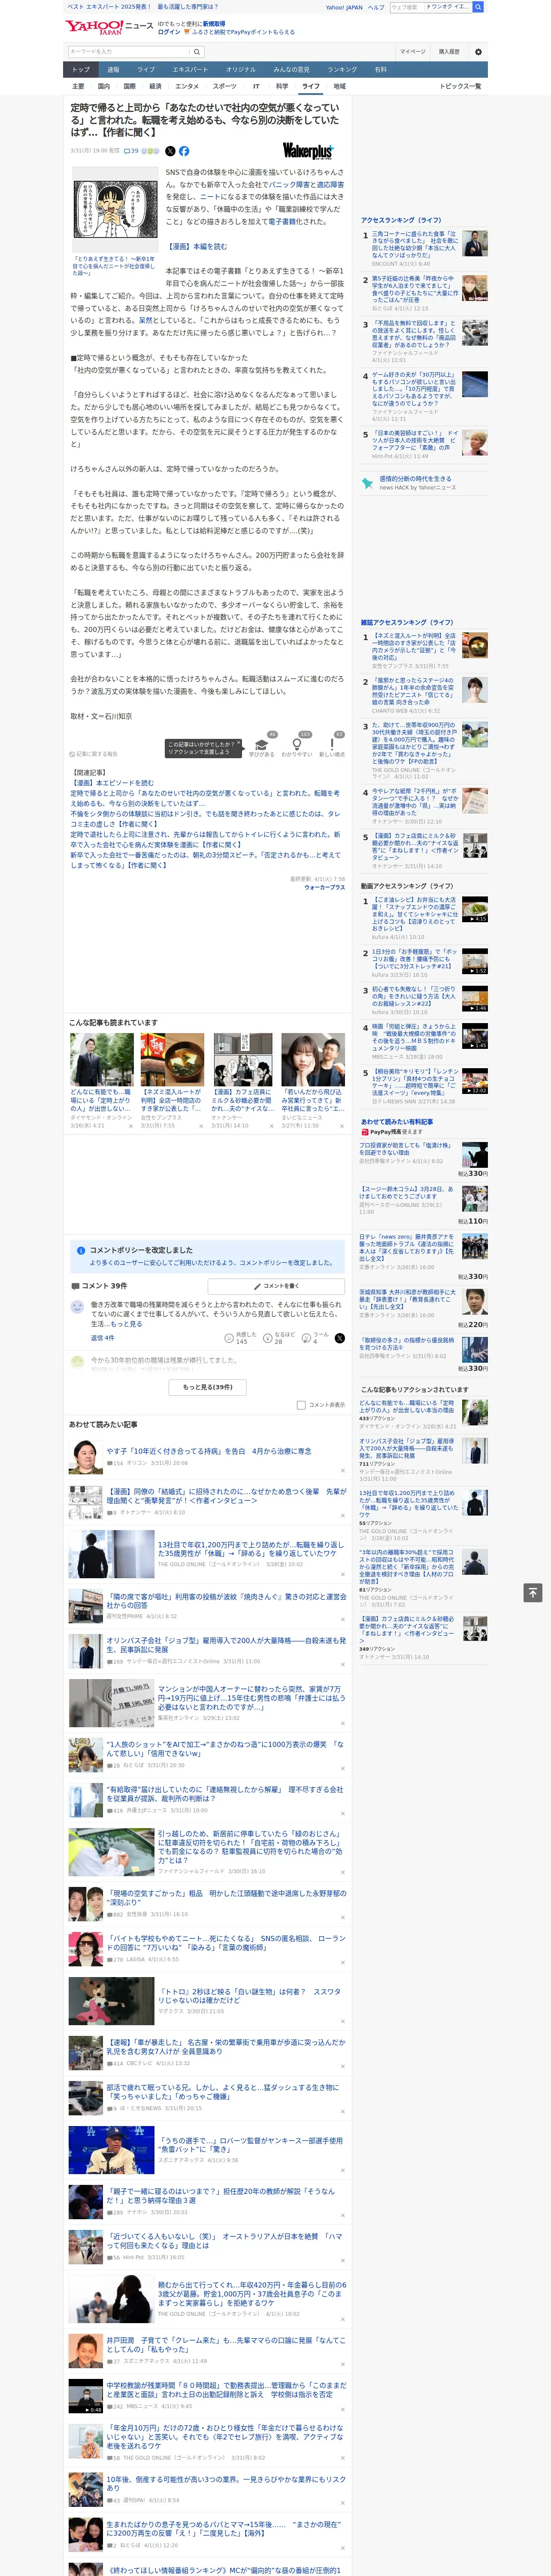This screenshot has width=551, height=2576.
Task: Open the 有料 navigation tab
Action: pyautogui.click(x=380, y=70)
